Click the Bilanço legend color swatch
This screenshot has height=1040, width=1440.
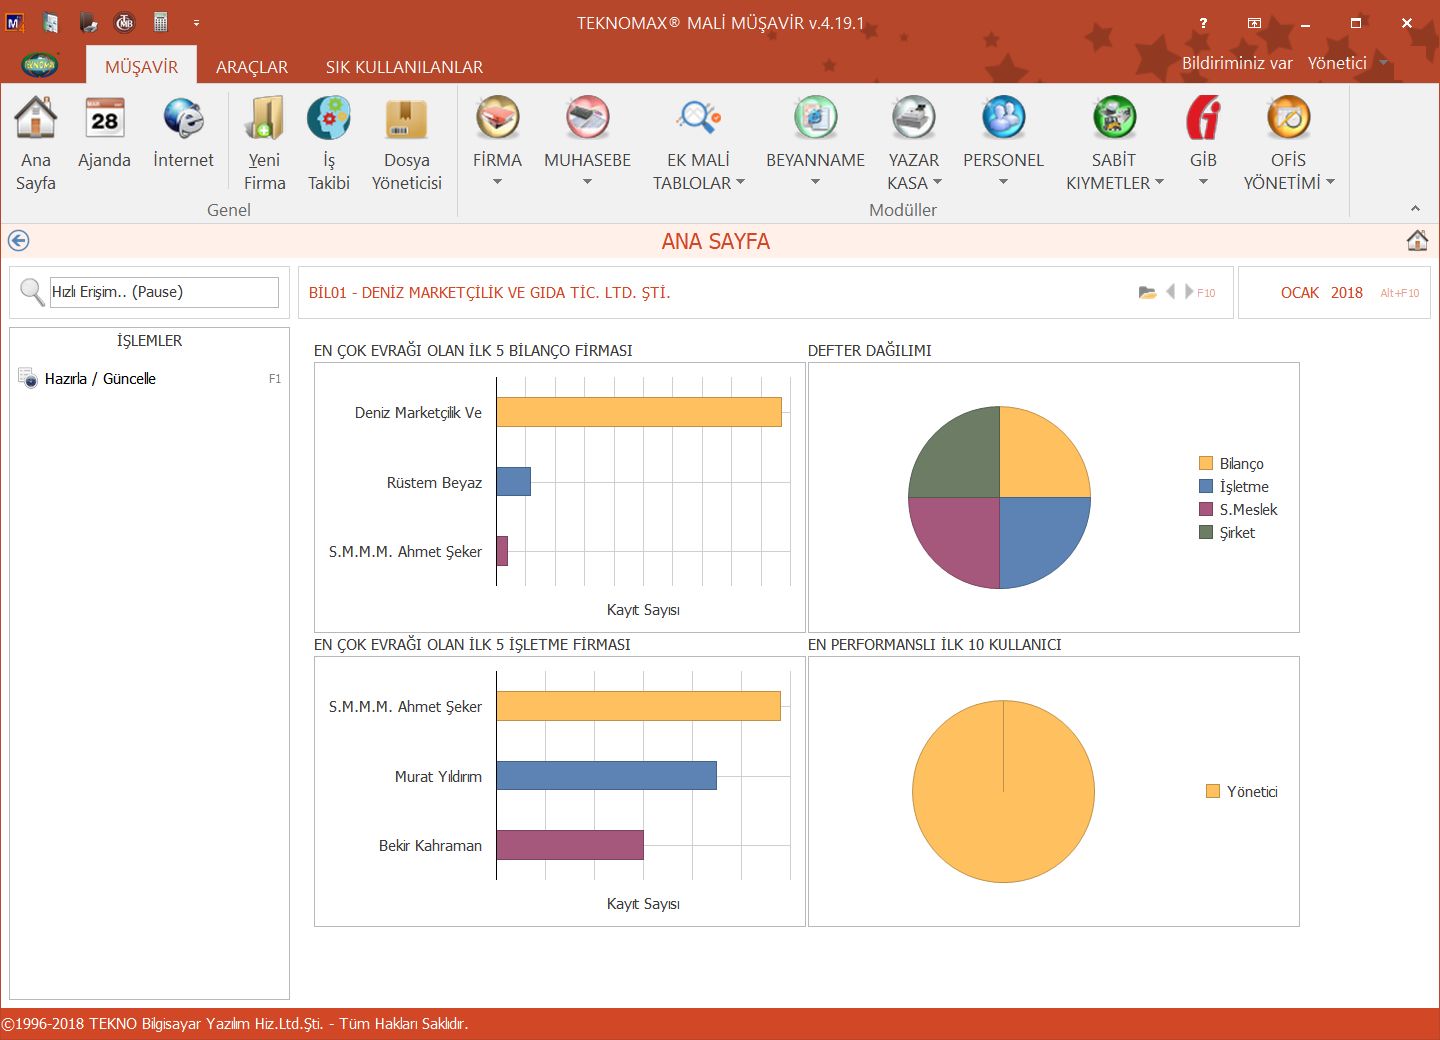1206,464
